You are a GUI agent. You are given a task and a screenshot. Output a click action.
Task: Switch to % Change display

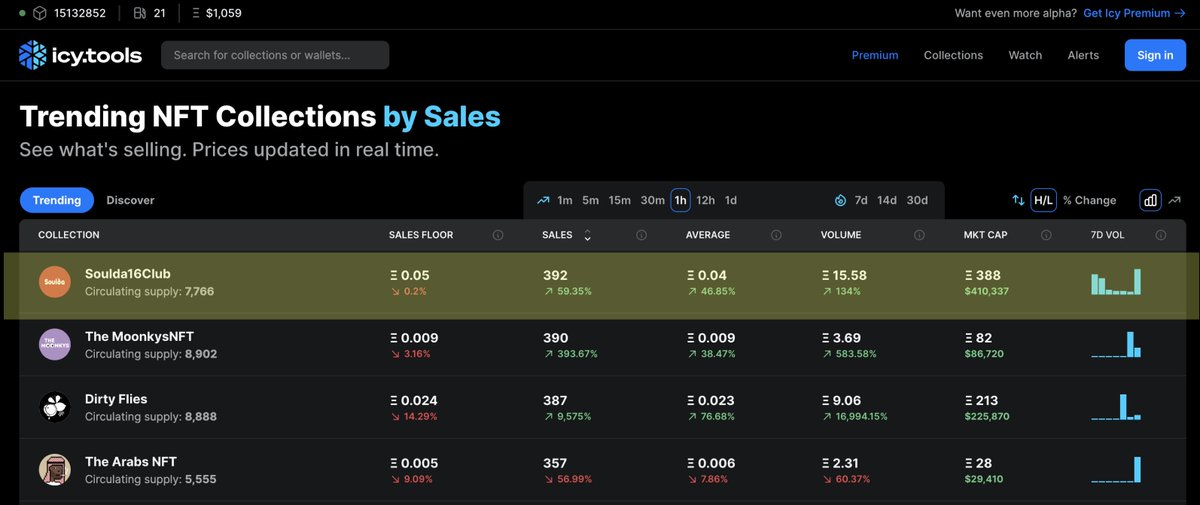click(x=1089, y=200)
